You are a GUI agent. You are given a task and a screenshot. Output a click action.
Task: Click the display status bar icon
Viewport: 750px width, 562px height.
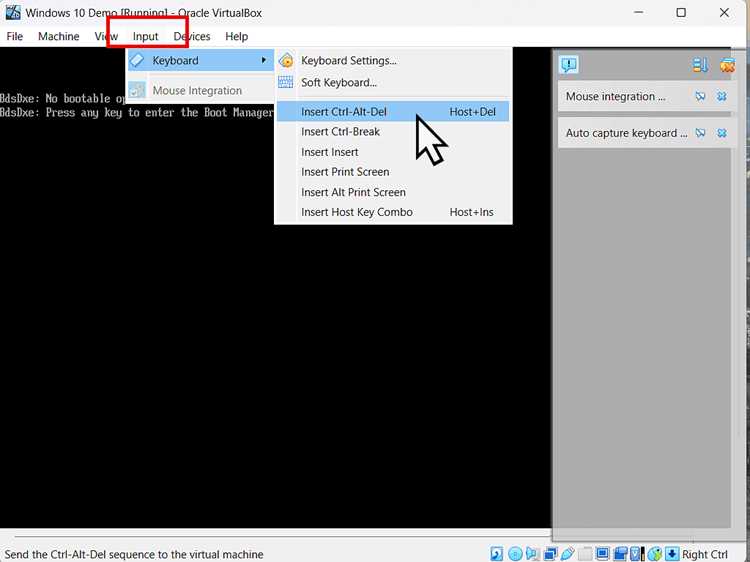(602, 554)
